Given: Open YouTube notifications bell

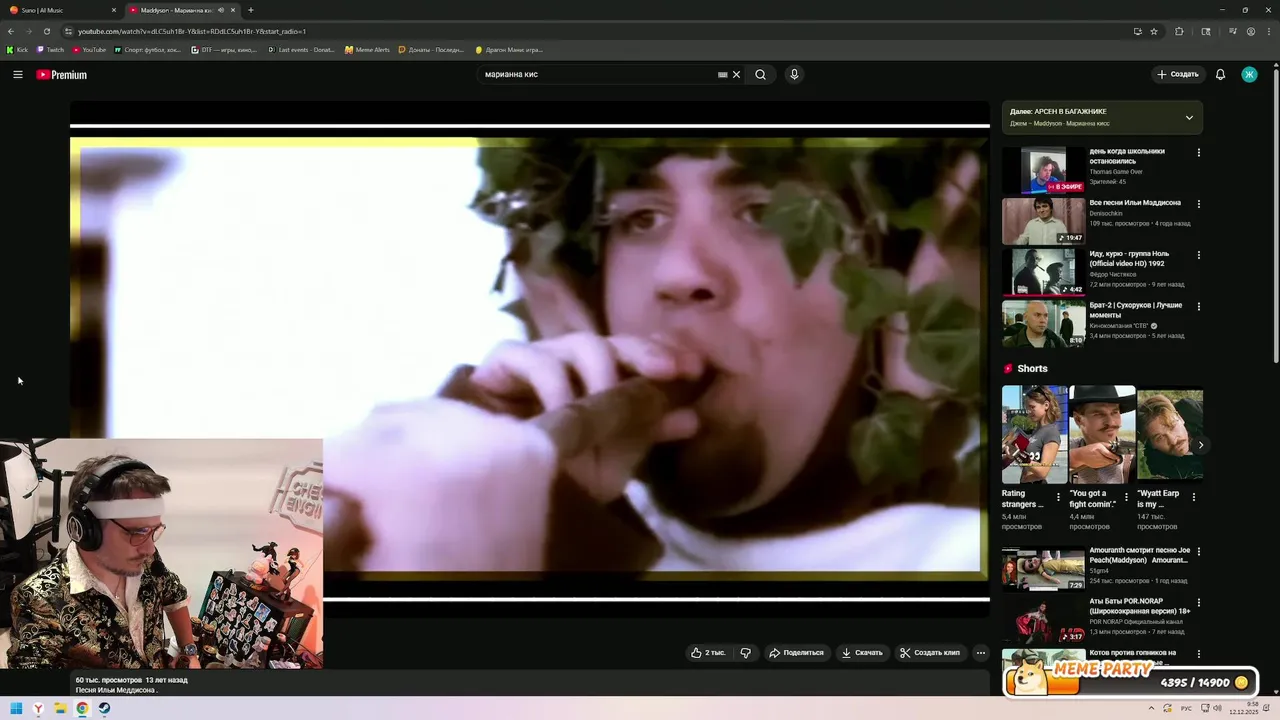Looking at the screenshot, I should click(x=1220, y=74).
